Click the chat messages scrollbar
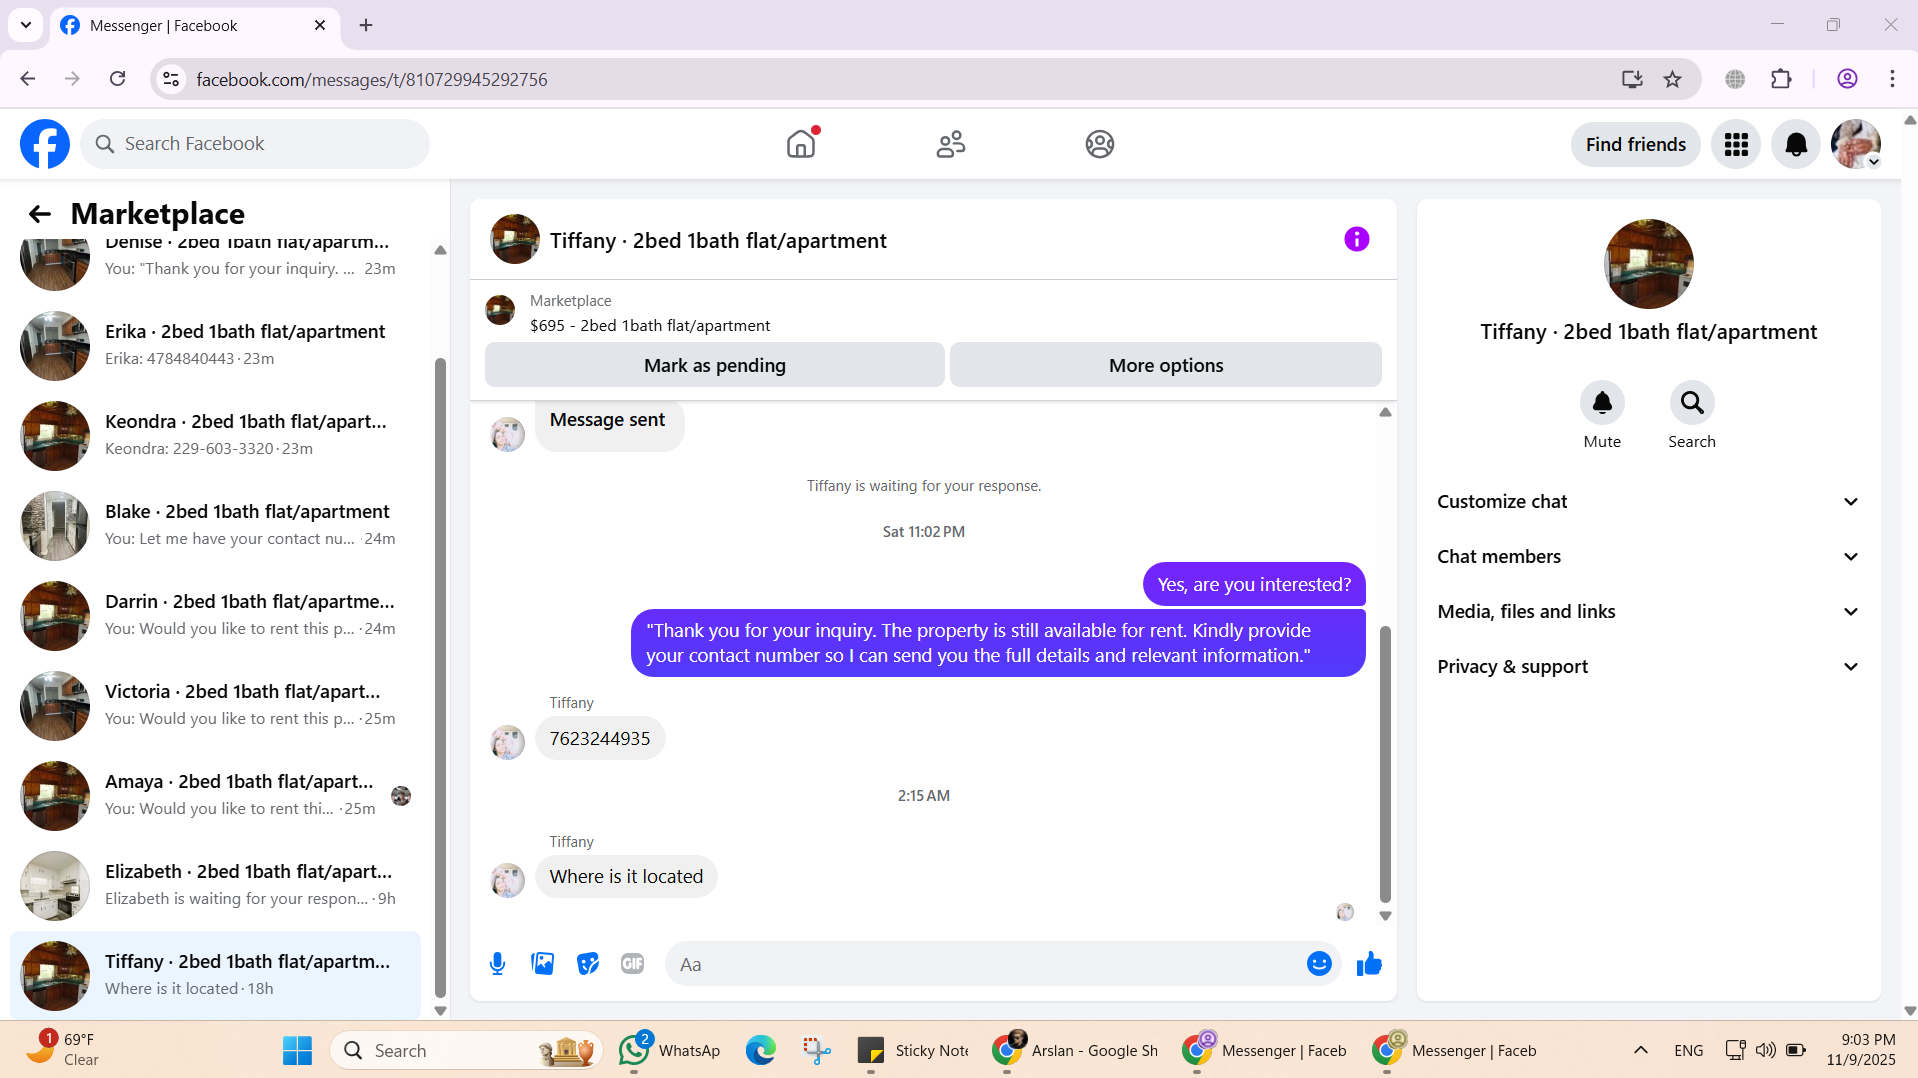This screenshot has width=1918, height=1078. 1385,765
